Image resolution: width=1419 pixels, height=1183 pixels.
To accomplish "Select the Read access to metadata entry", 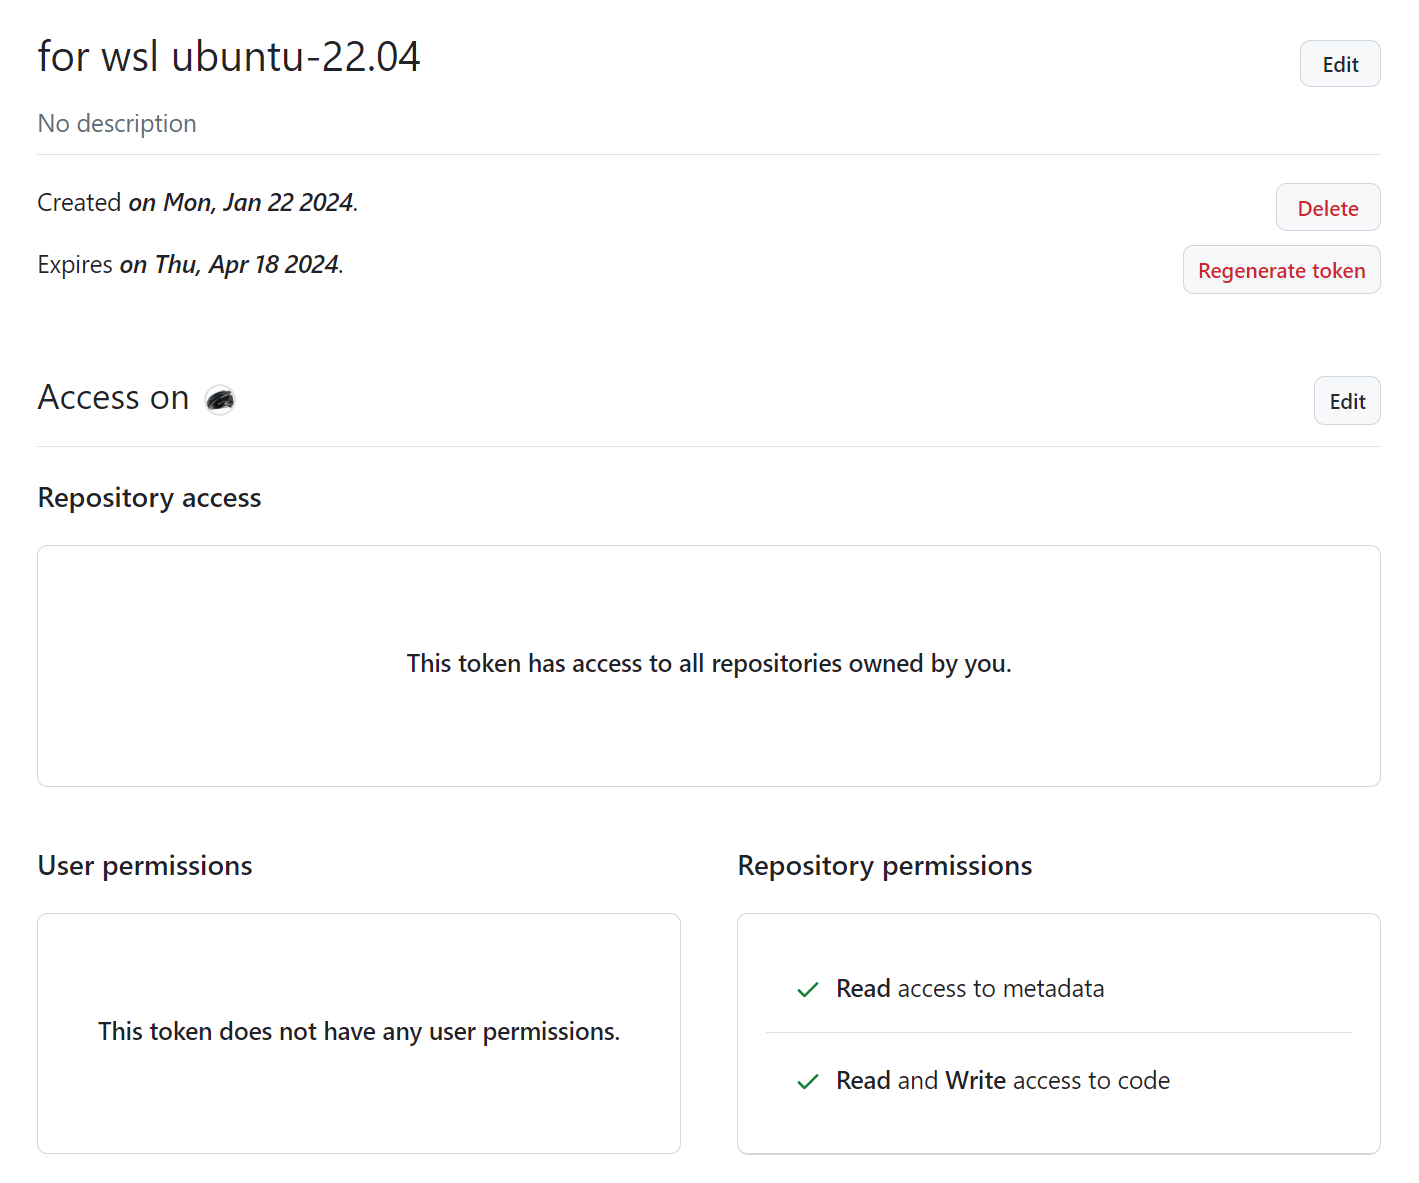I will [970, 989].
